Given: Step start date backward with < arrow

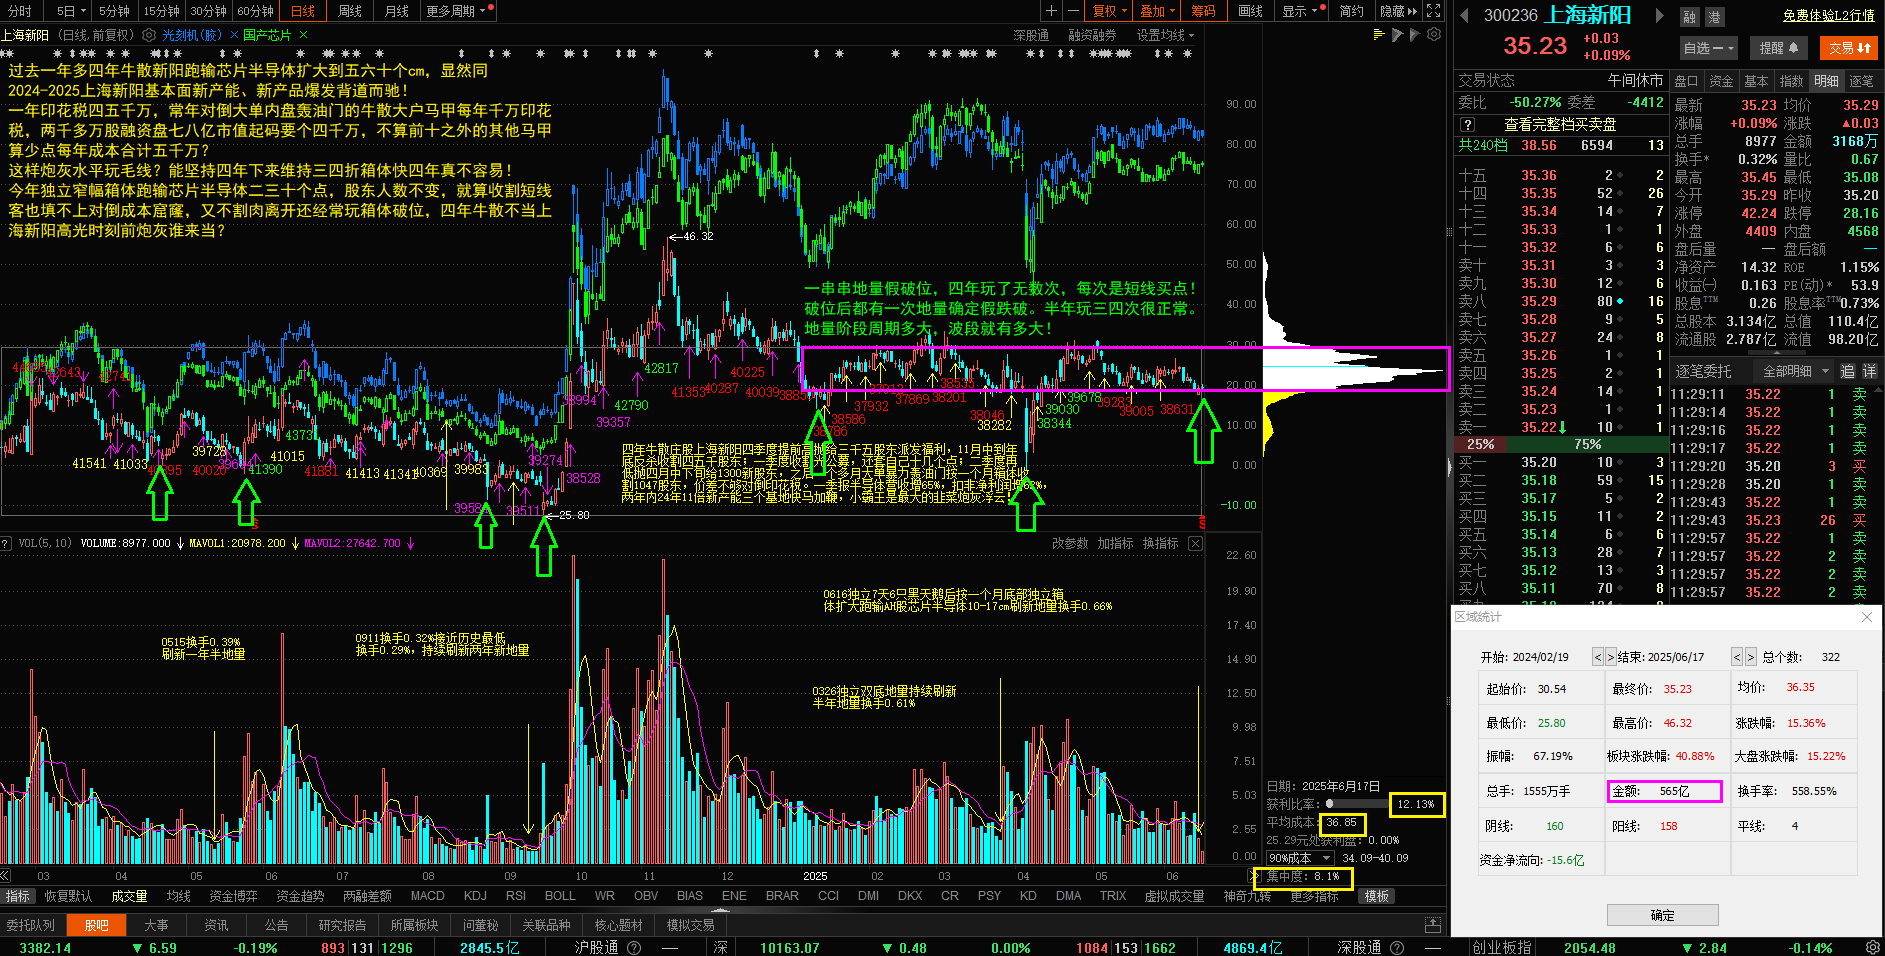Looking at the screenshot, I should point(1598,657).
